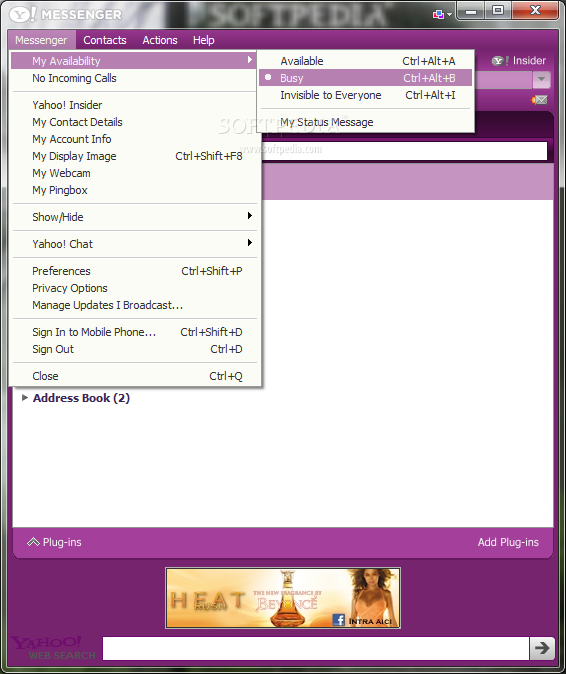Viewport: 566px width, 674px height.
Task: Click the web search arrow button
Action: [x=542, y=648]
